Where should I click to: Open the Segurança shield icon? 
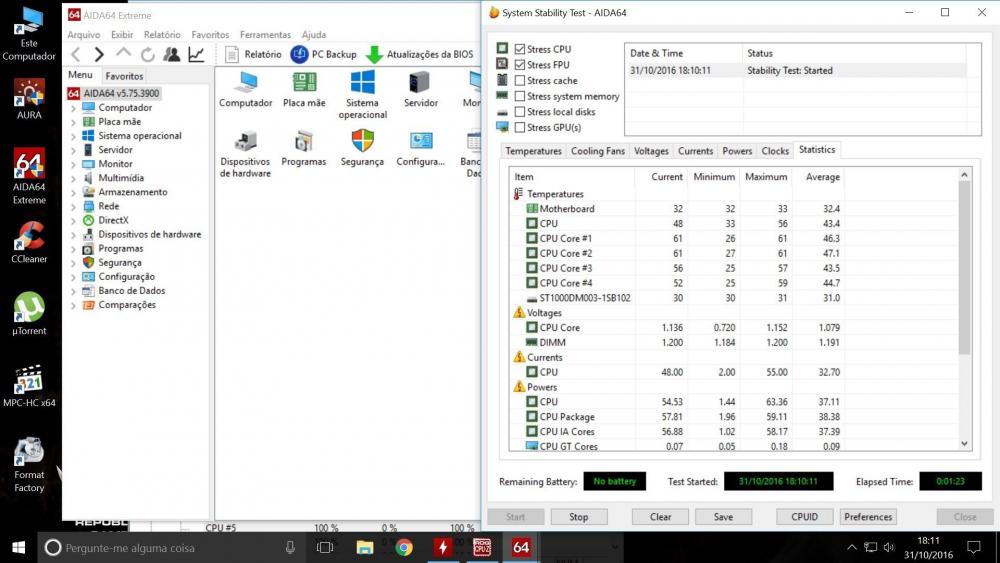click(362, 141)
